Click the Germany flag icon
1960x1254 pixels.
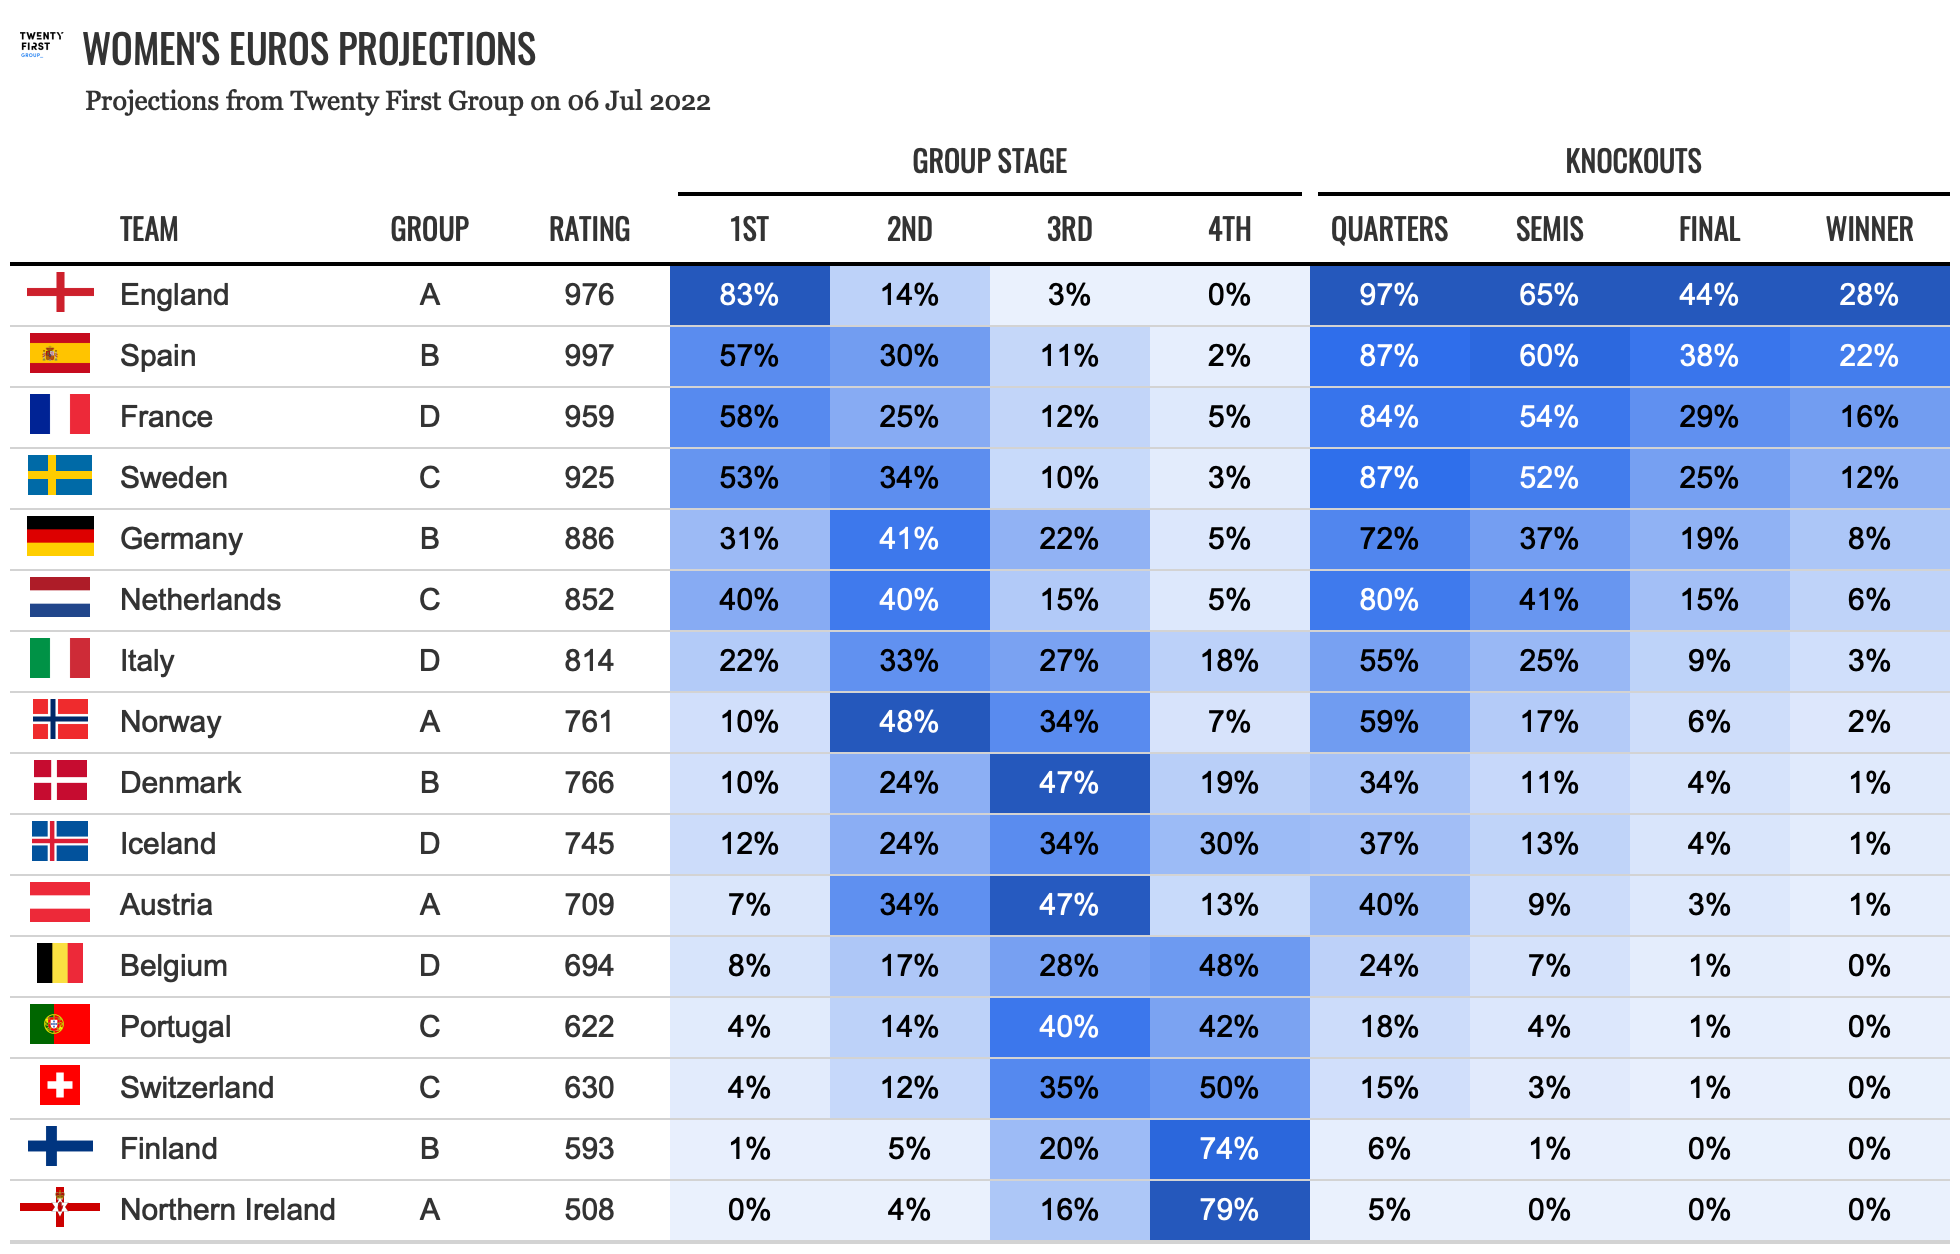60,537
